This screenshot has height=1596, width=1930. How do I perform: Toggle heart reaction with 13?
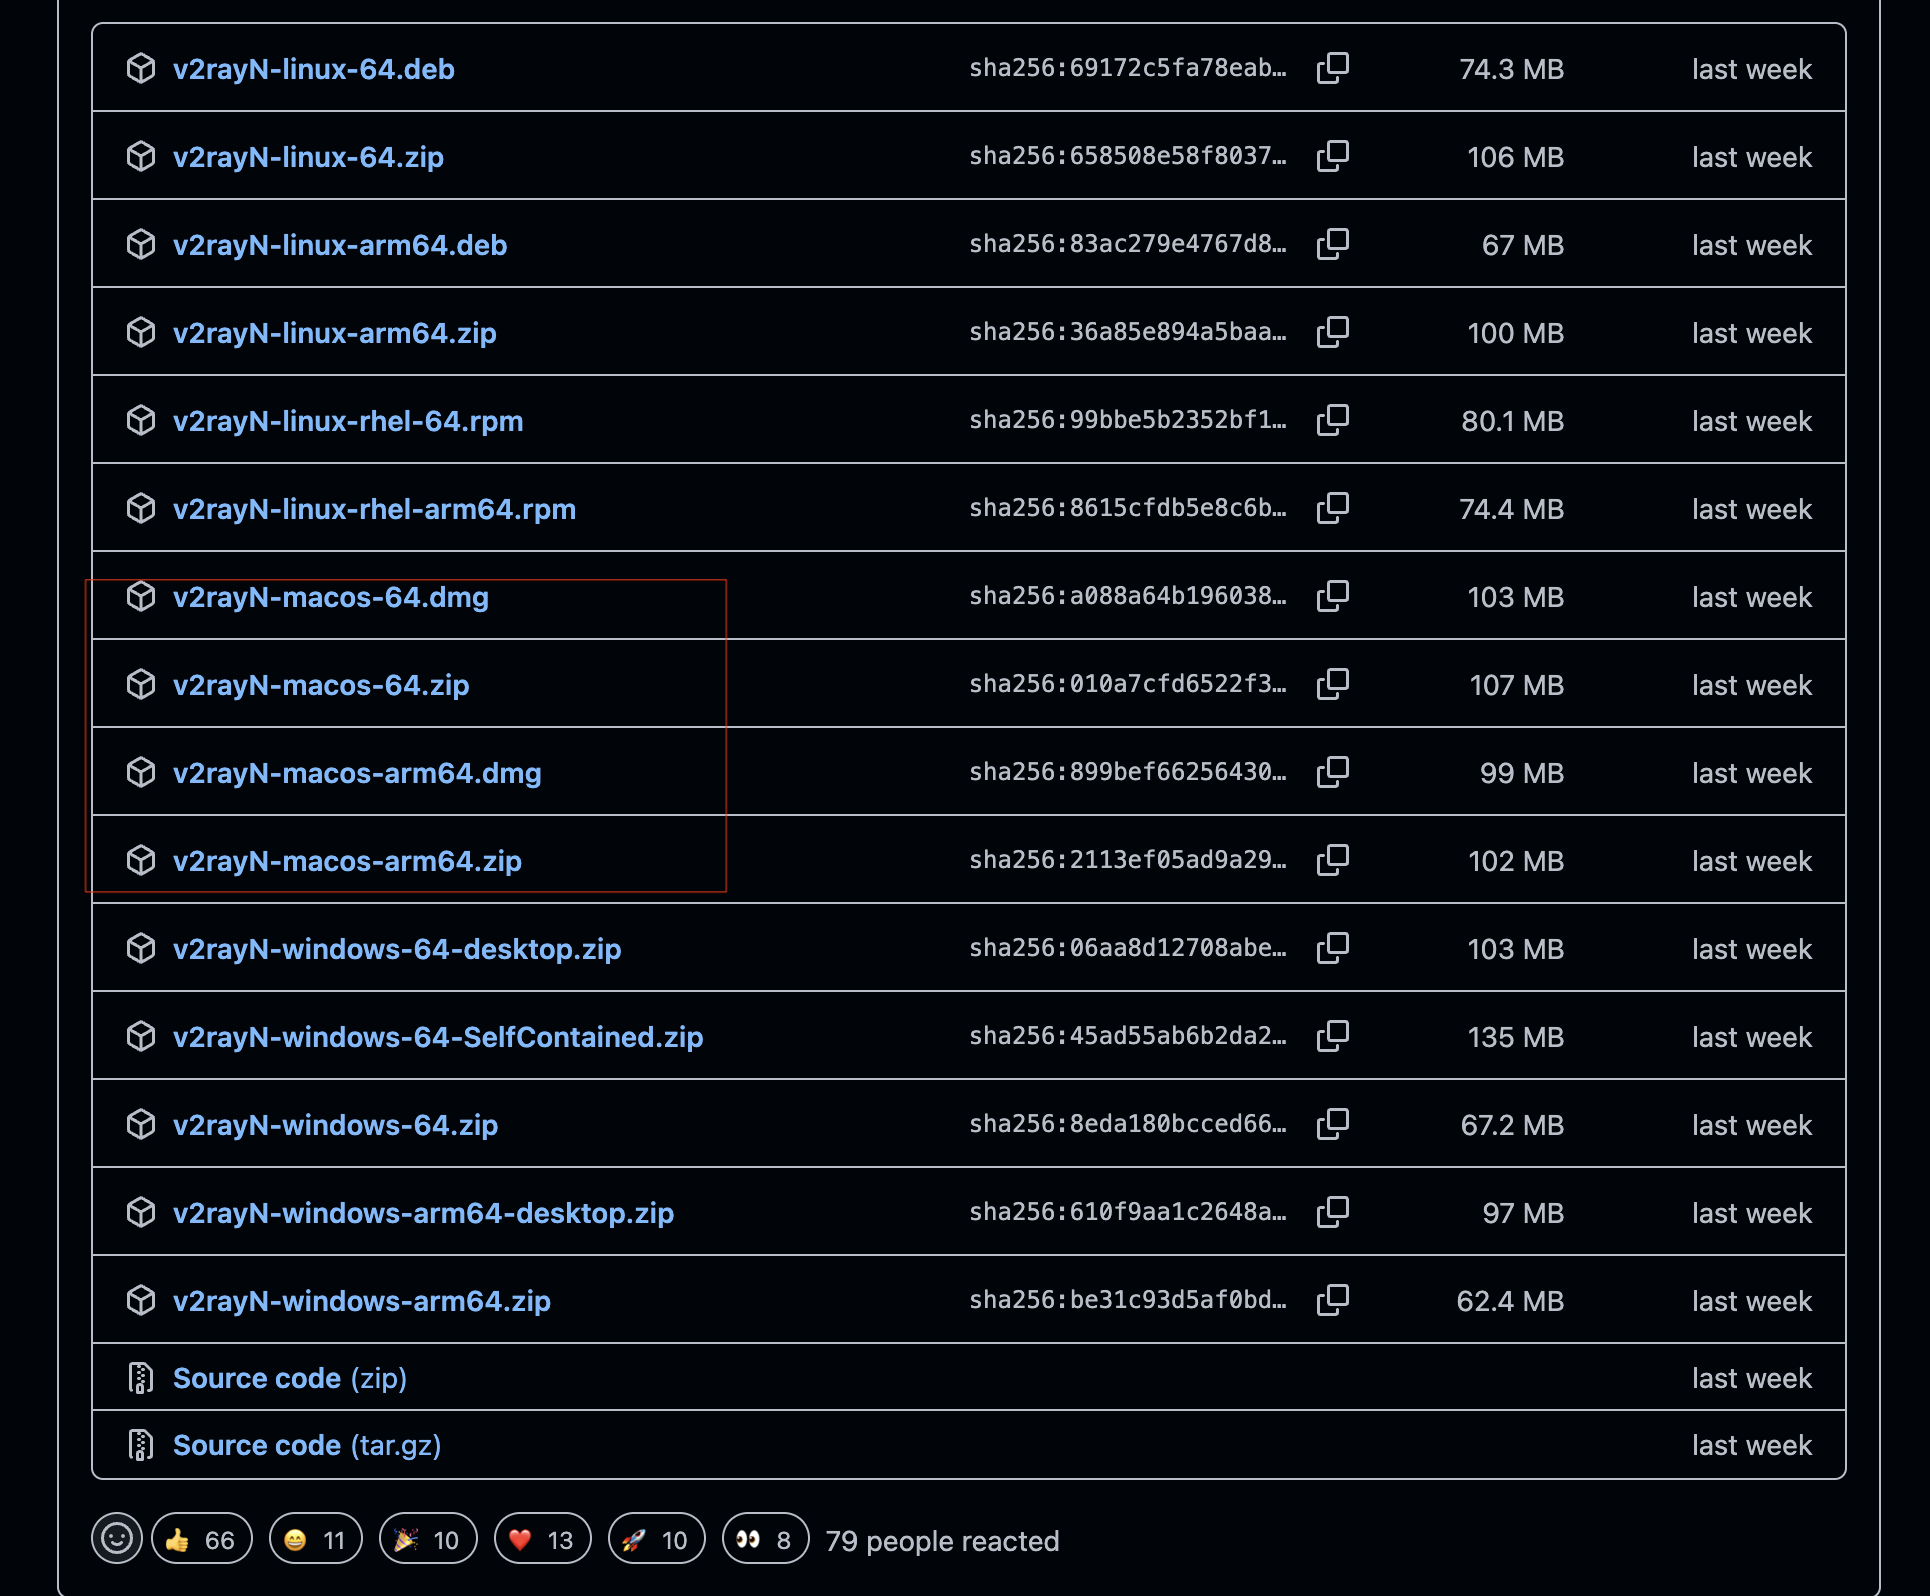click(542, 1540)
